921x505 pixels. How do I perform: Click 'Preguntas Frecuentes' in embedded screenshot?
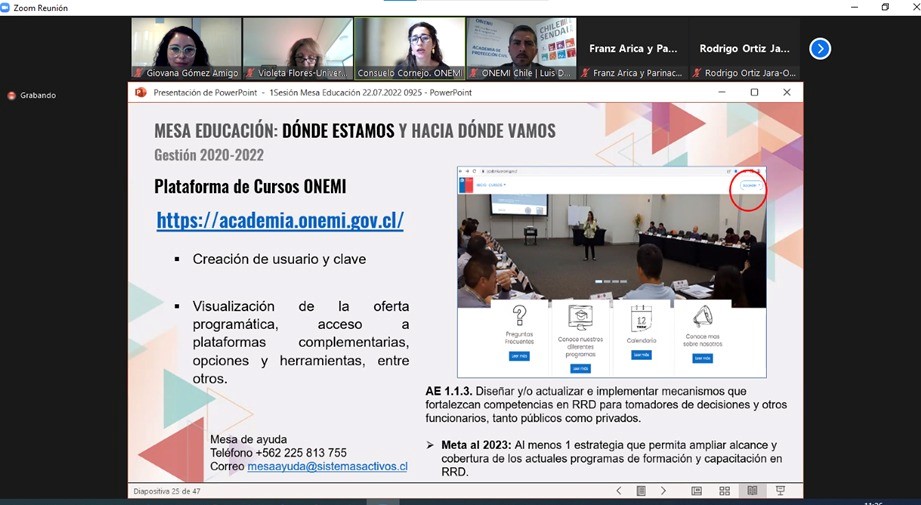click(x=519, y=338)
